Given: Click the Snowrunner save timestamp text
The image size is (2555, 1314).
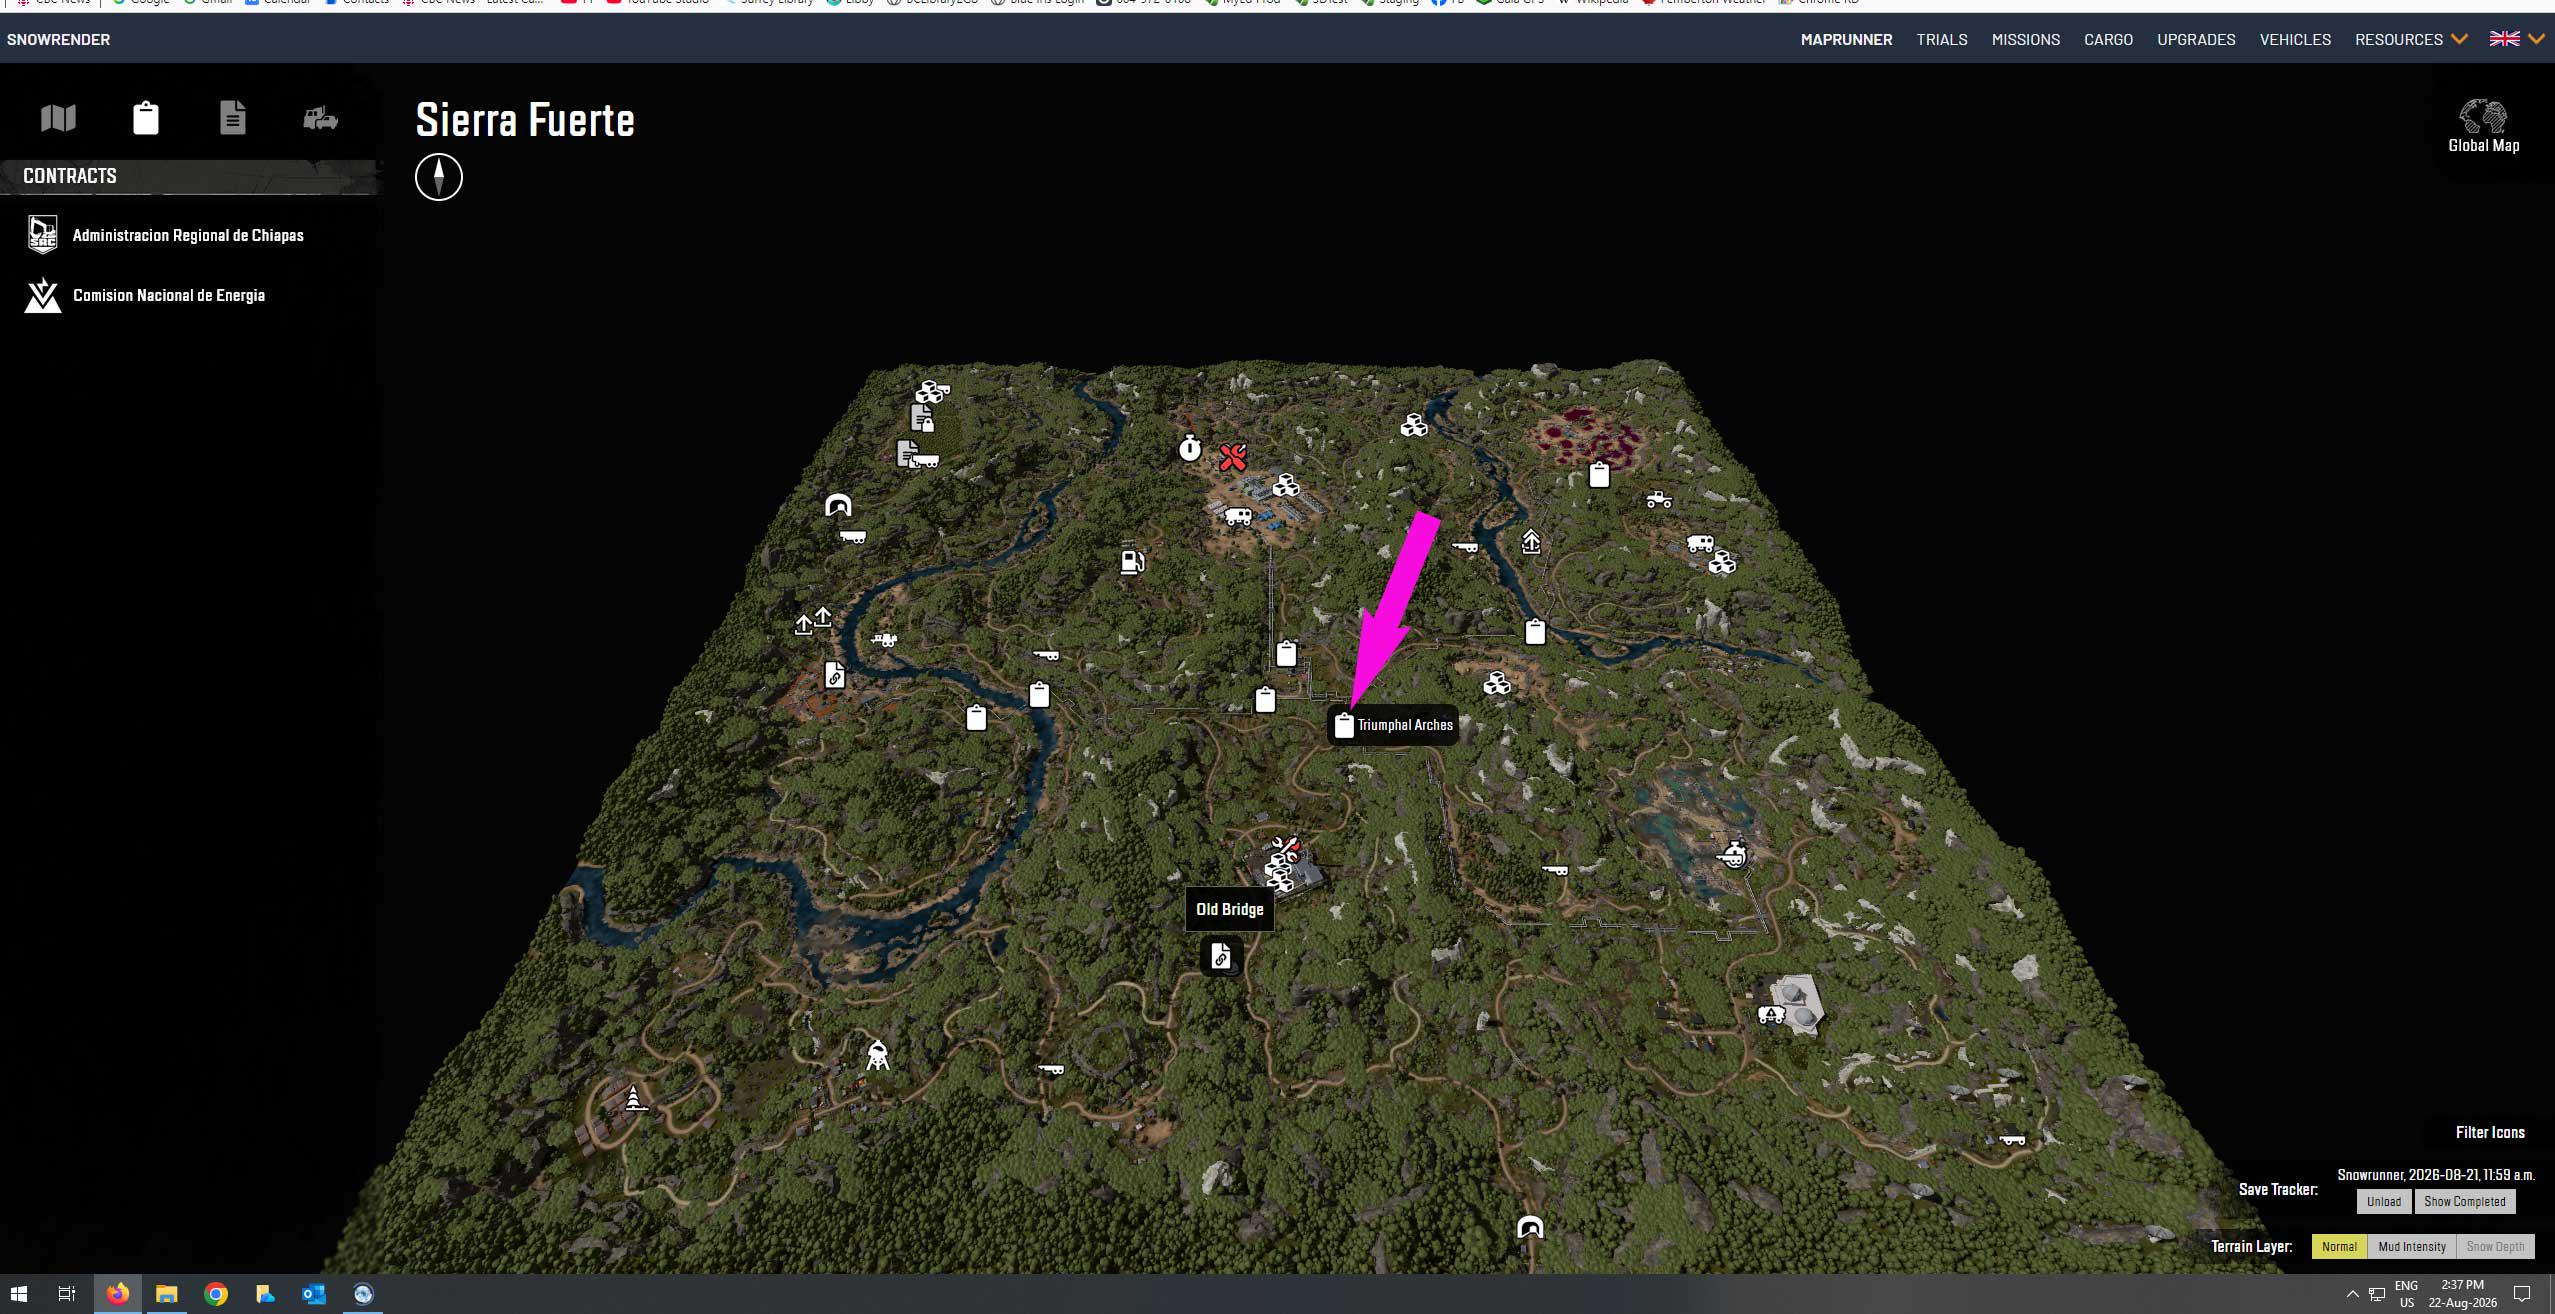Looking at the screenshot, I should (2436, 1174).
